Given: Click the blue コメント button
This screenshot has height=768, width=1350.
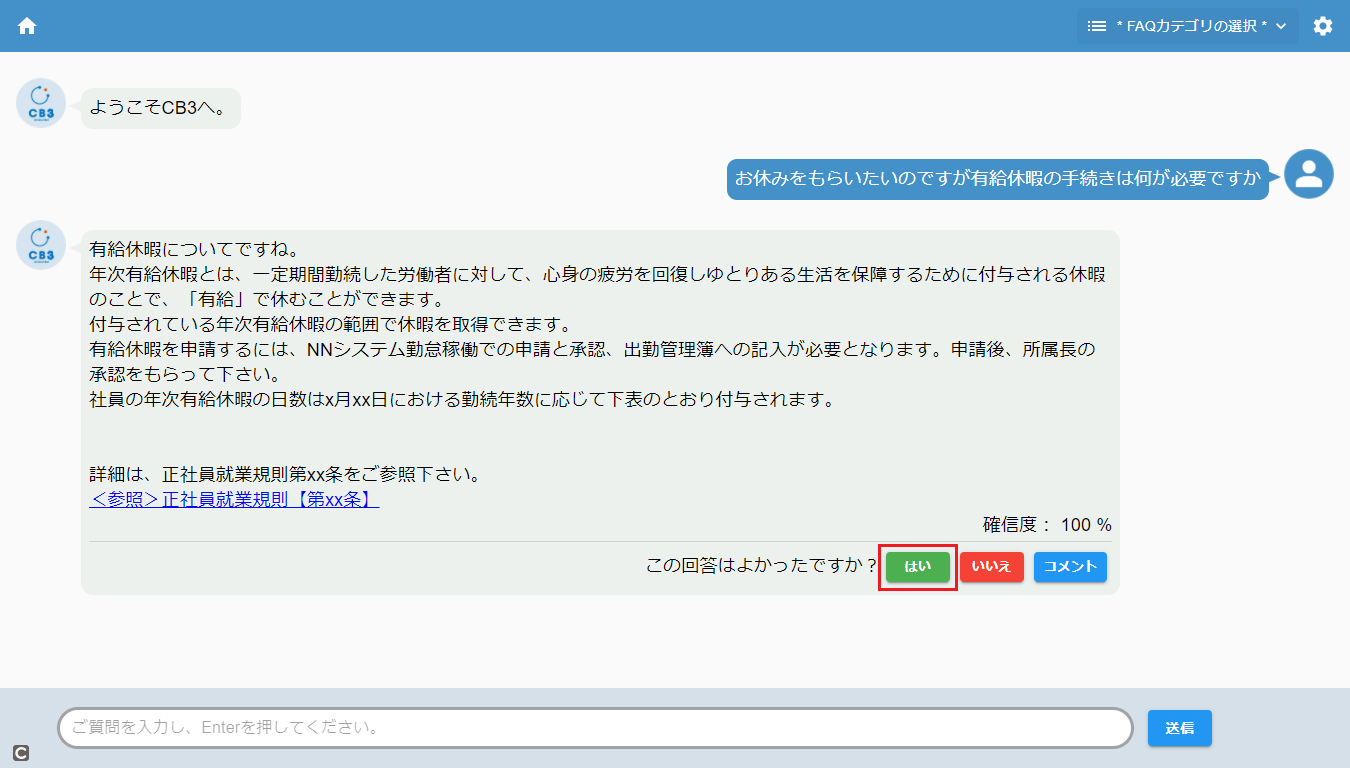Looking at the screenshot, I should [1070, 567].
